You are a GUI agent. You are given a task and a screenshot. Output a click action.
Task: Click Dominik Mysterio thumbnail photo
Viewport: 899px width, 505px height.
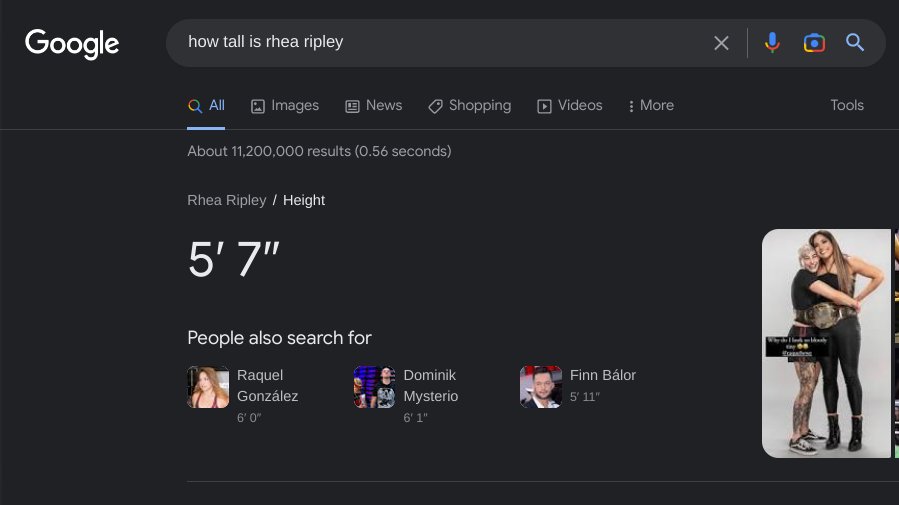tap(374, 387)
